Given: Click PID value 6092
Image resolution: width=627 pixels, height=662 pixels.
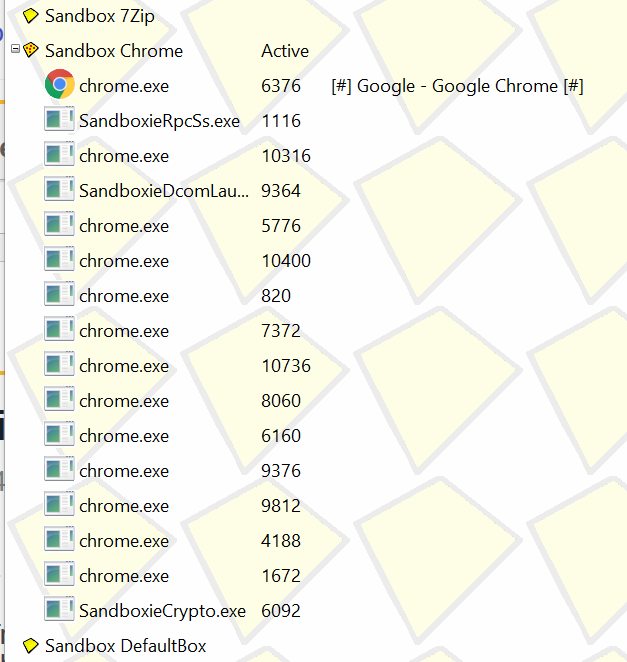Looking at the screenshot, I should coord(281,611).
